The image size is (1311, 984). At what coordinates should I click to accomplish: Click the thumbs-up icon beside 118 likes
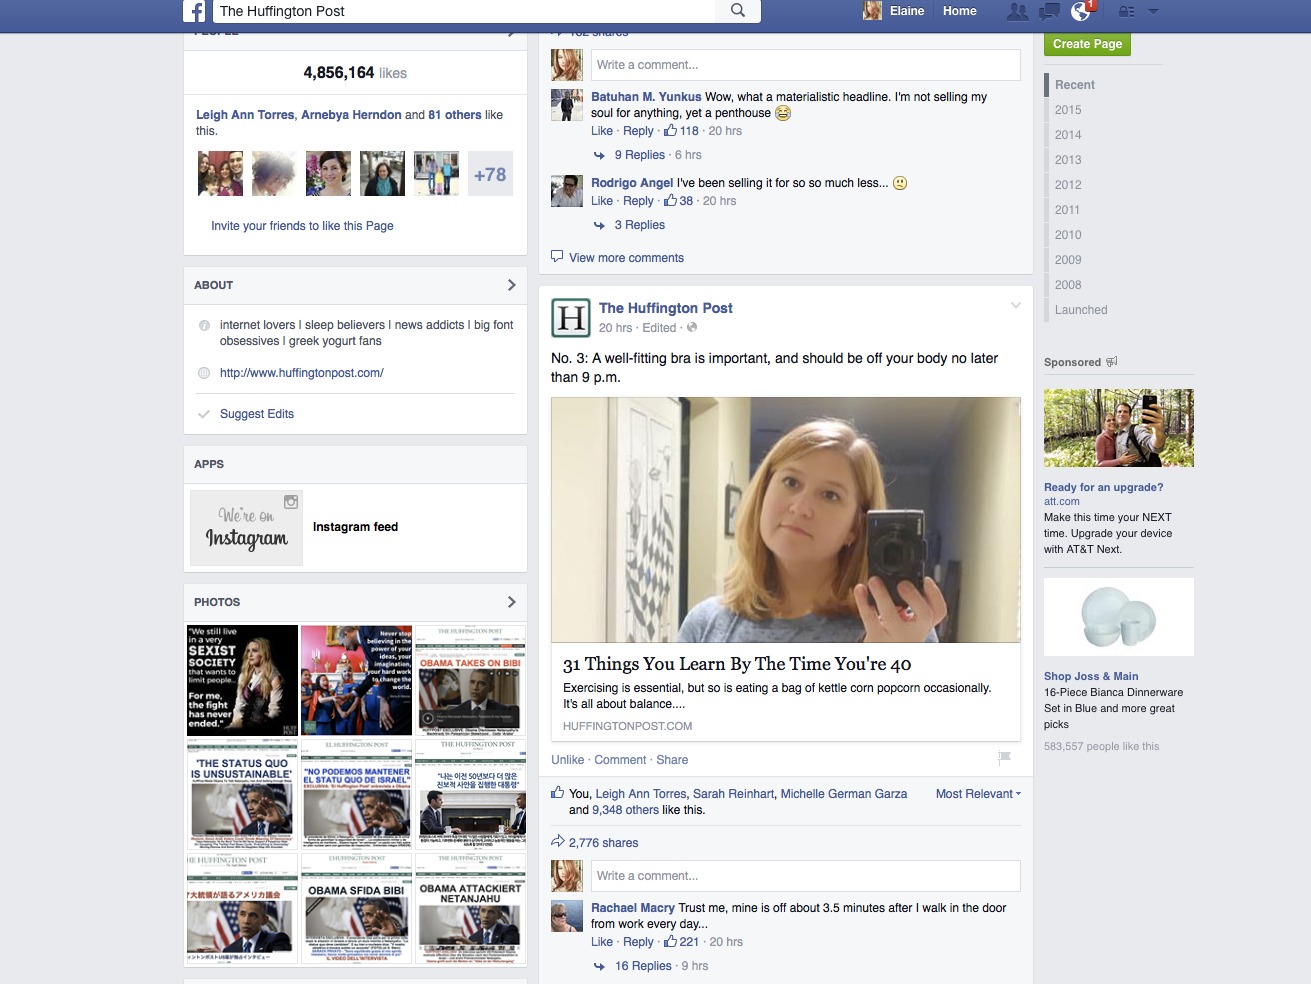pos(671,130)
